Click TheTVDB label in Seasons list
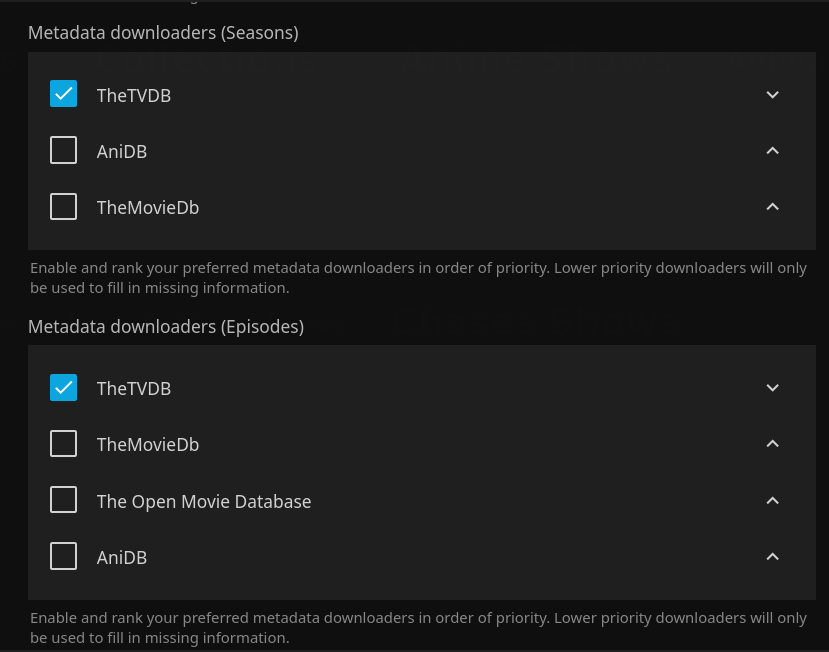 pos(134,95)
